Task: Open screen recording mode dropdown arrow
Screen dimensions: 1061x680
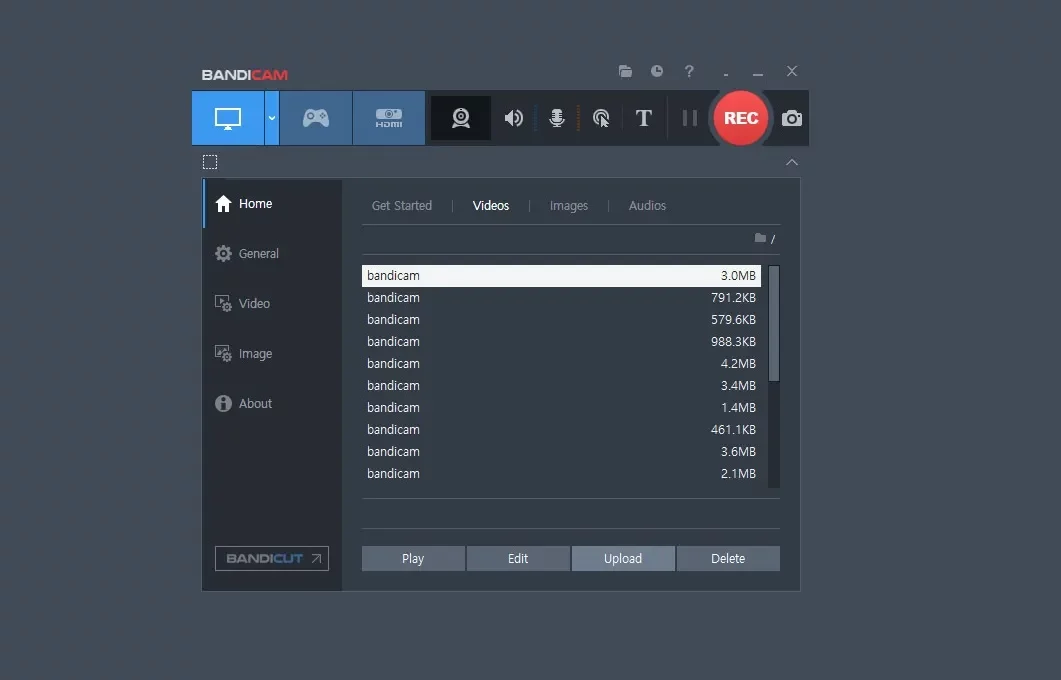Action: (x=272, y=118)
